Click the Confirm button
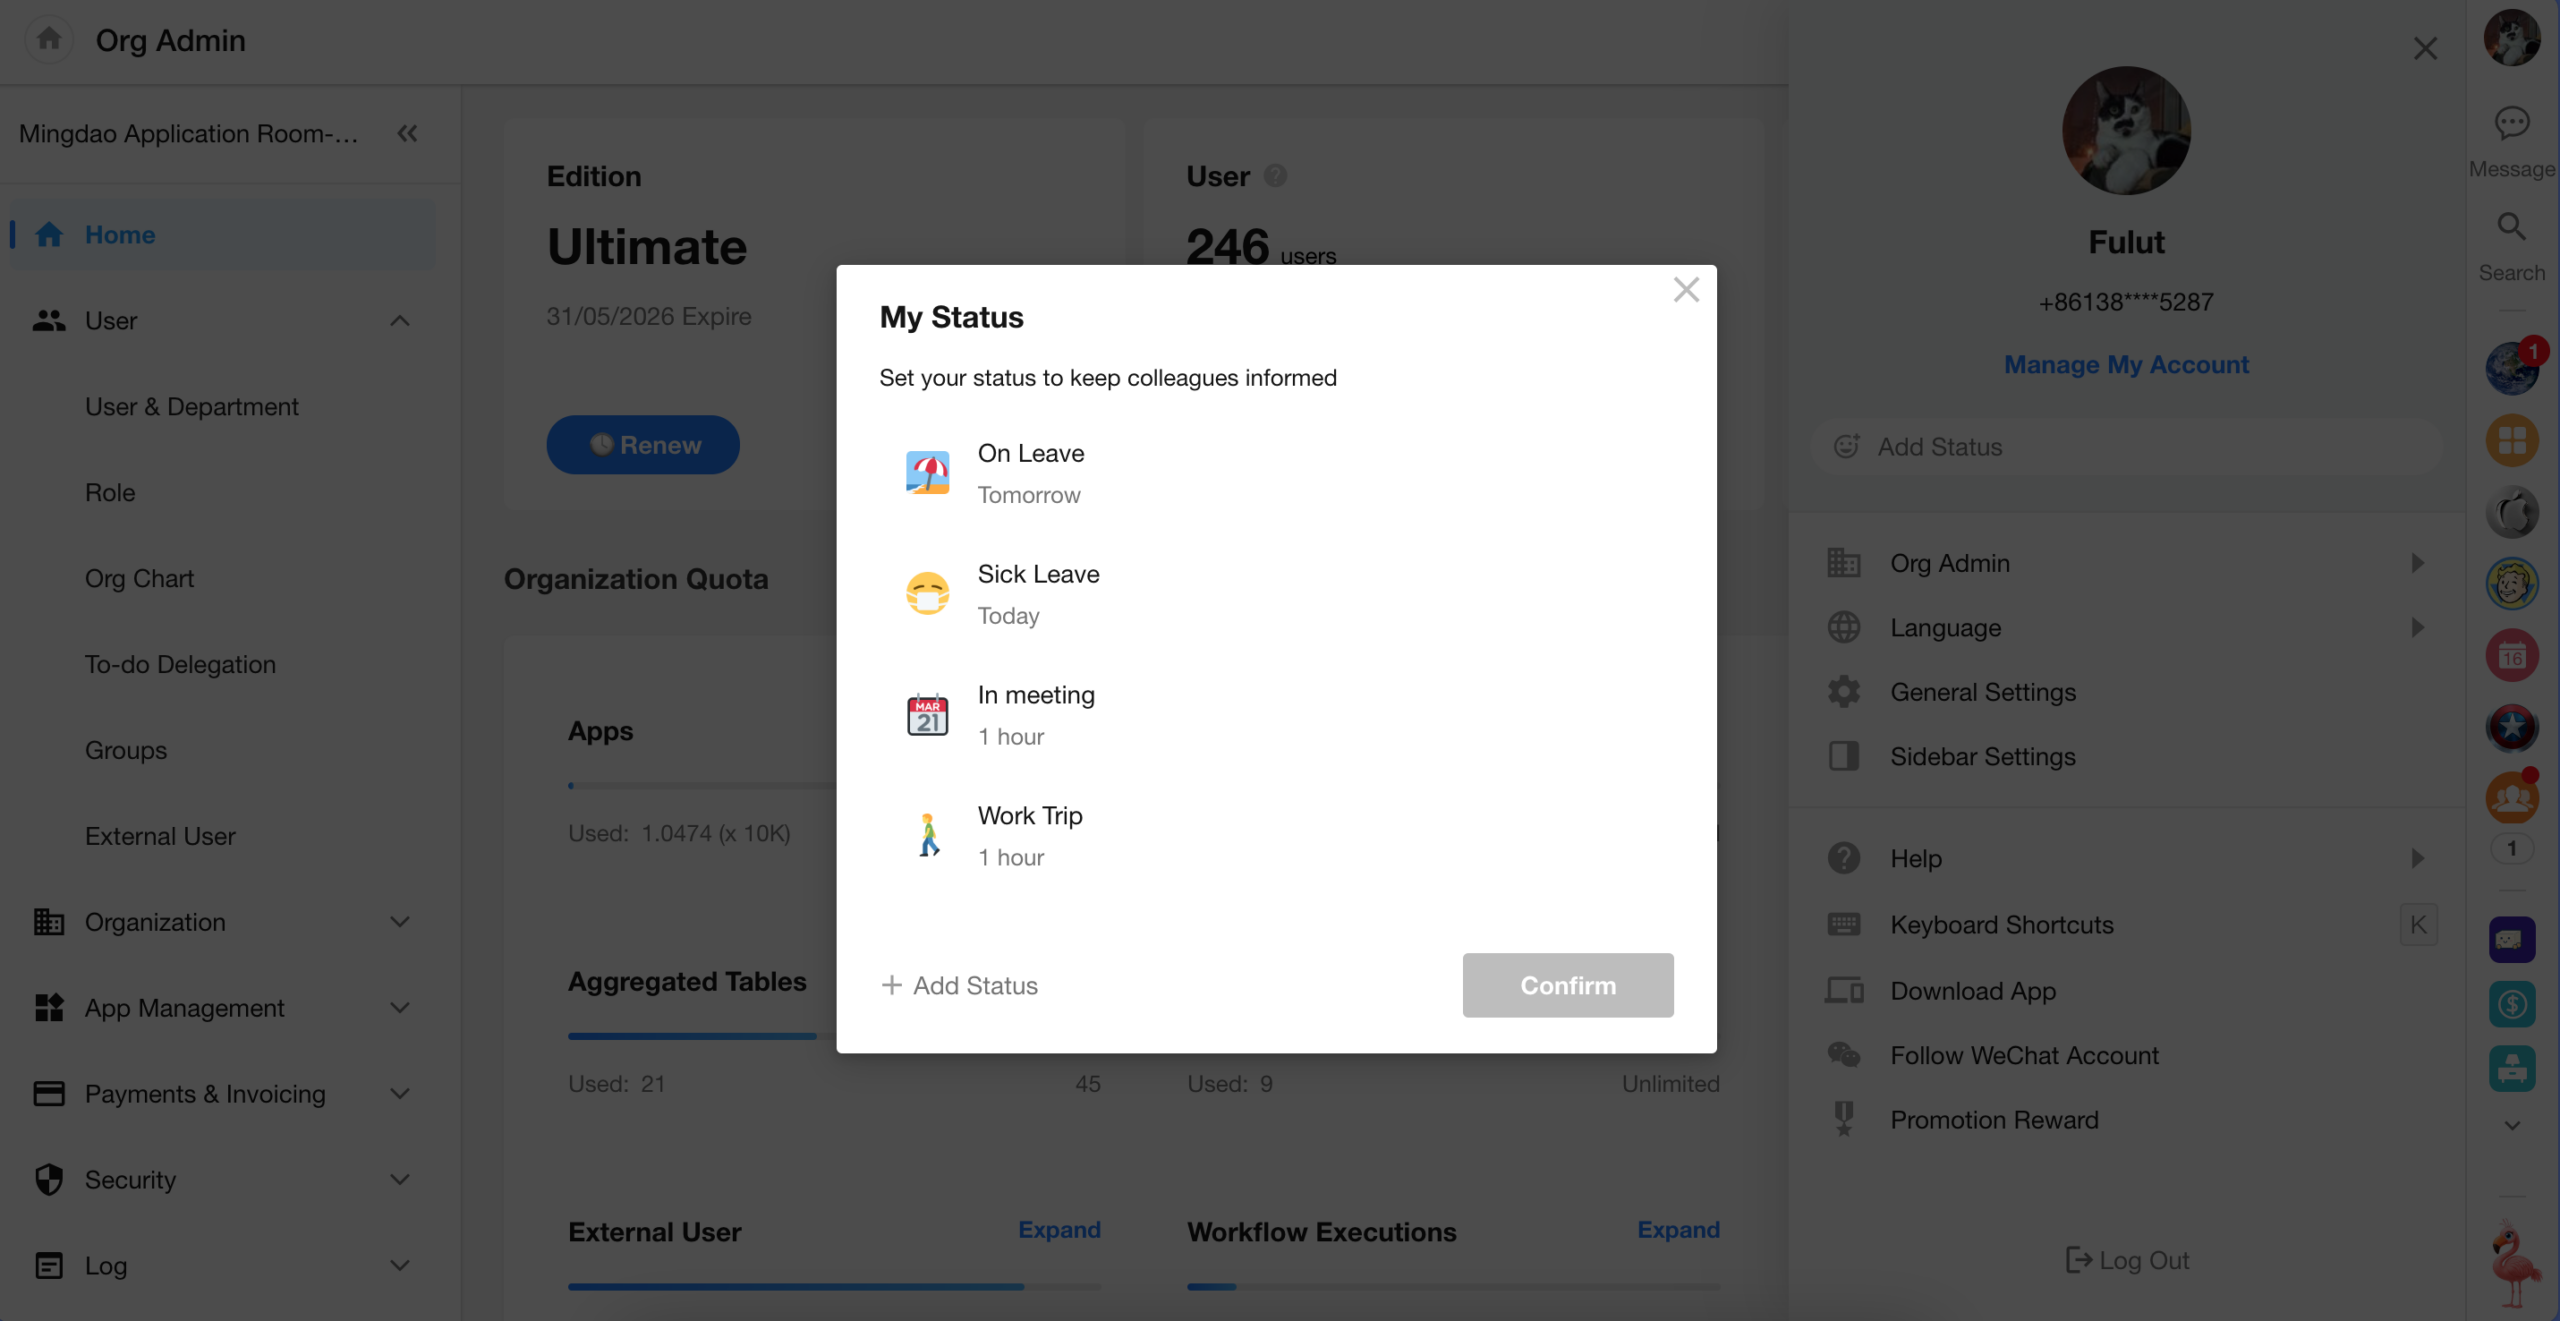 click(x=1567, y=985)
